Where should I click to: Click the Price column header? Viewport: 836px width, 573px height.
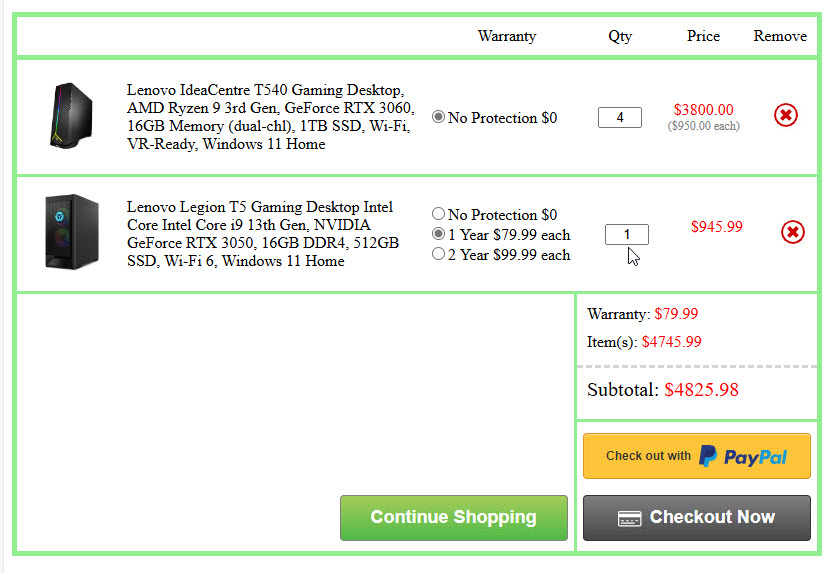pos(703,36)
